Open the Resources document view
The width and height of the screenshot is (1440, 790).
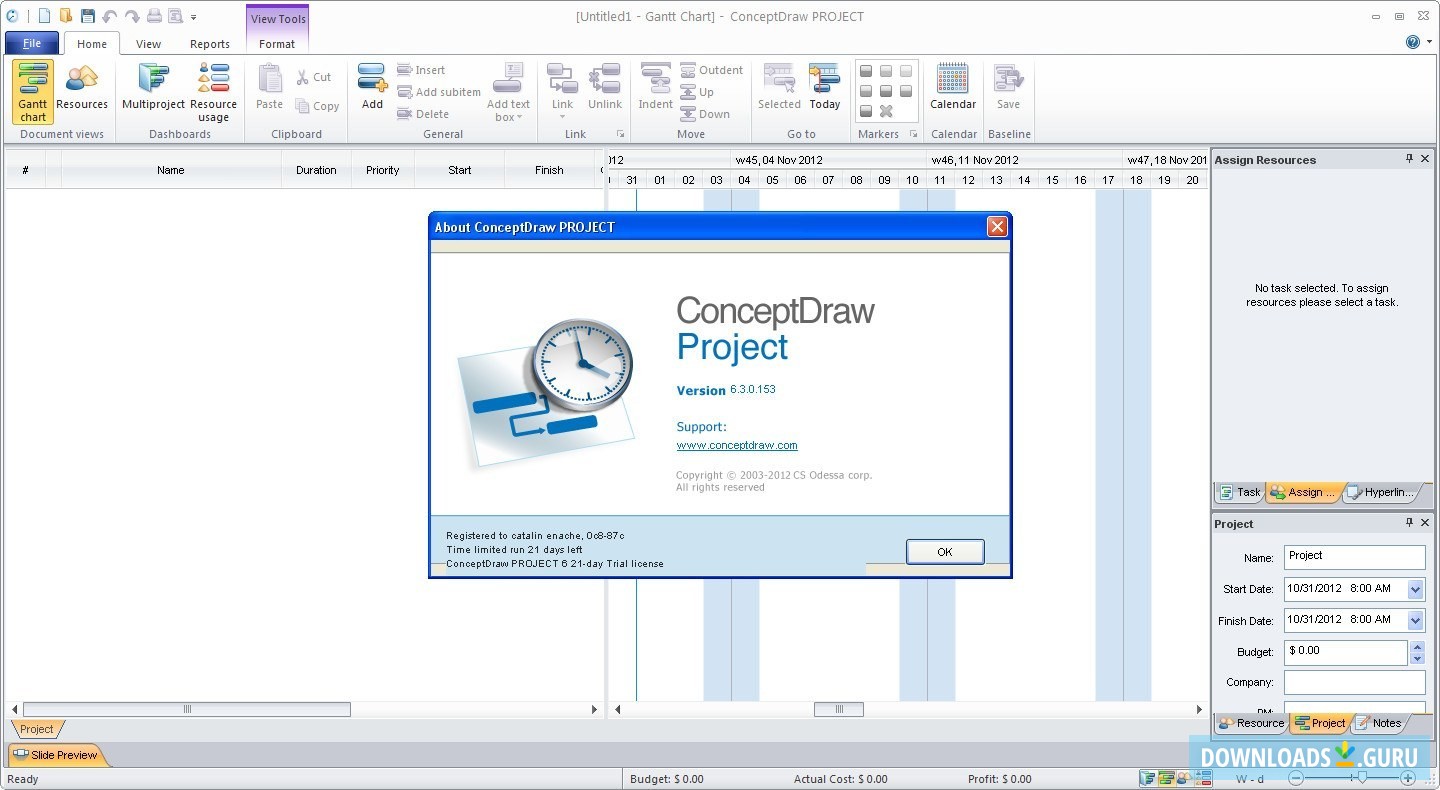[x=82, y=88]
